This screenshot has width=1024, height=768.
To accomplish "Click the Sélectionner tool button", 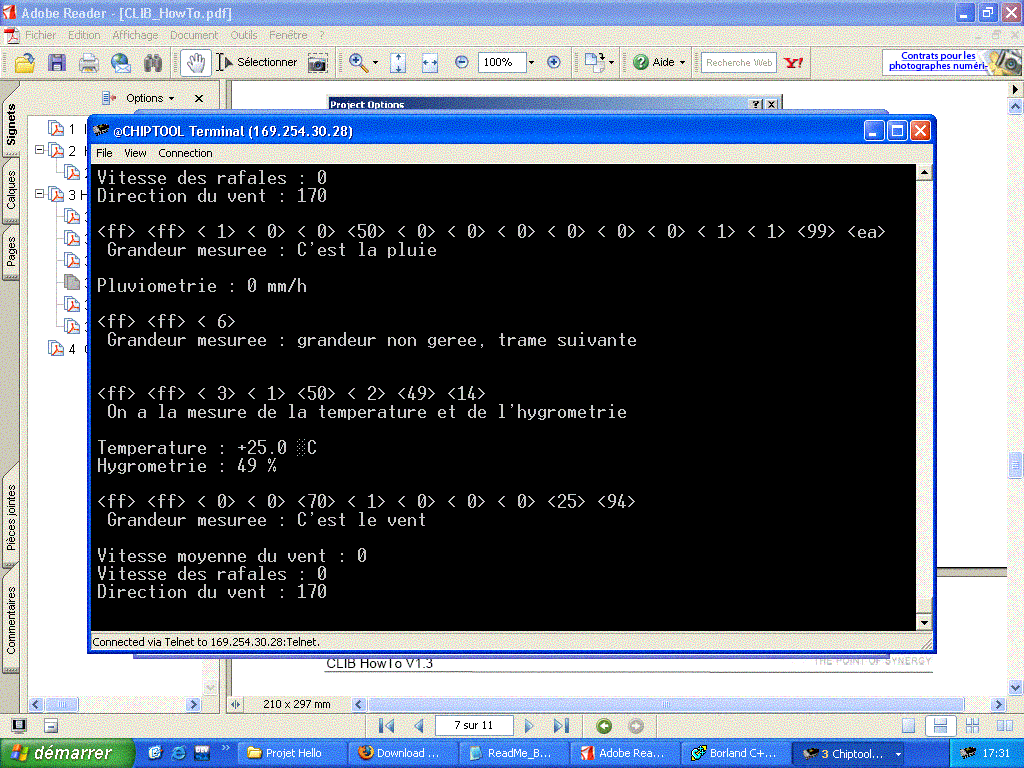I will 257,62.
